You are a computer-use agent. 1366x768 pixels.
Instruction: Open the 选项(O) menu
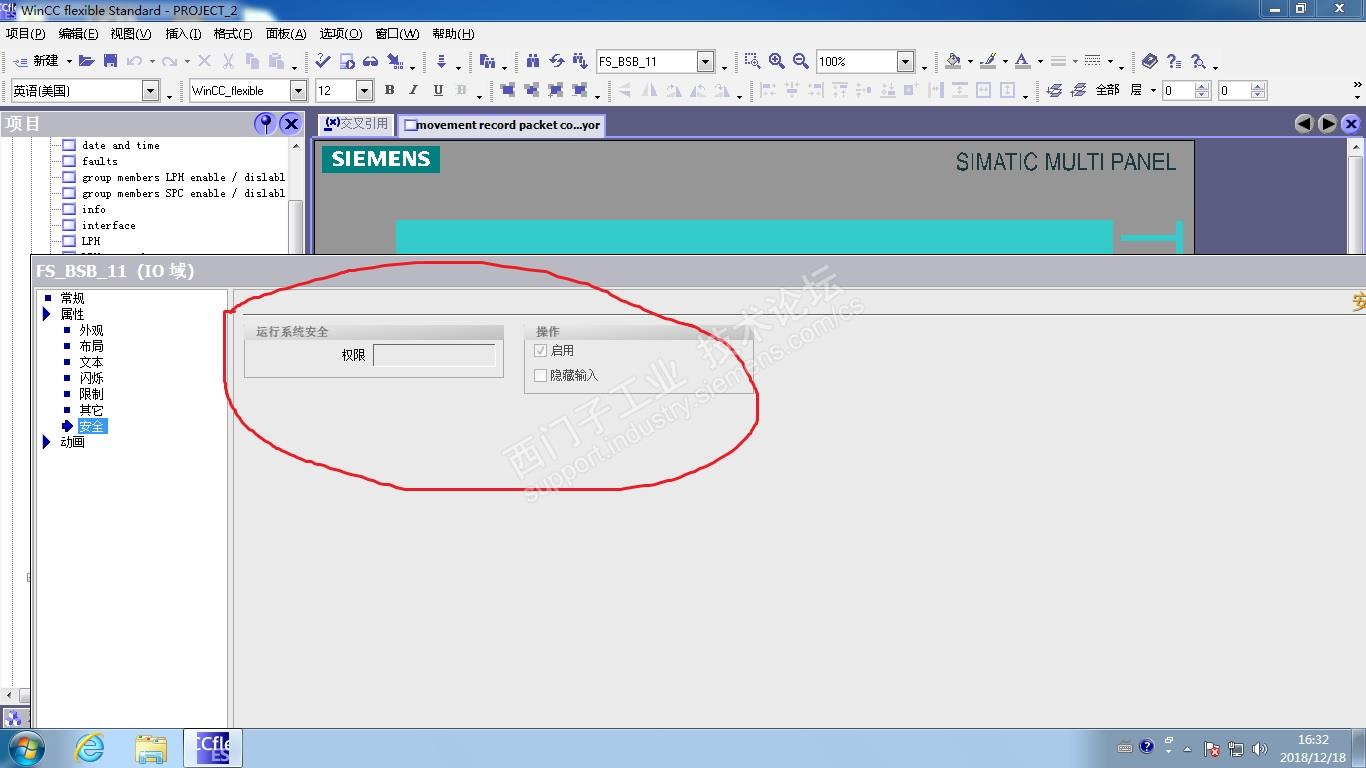click(341, 34)
